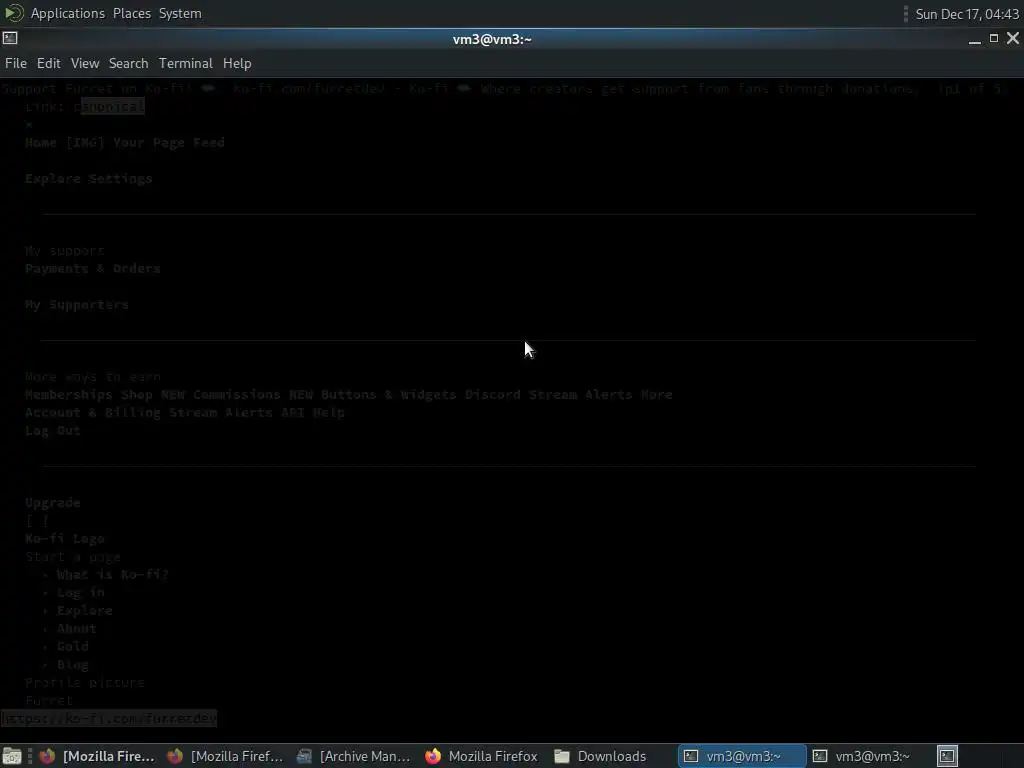Click the 'Start a page' text
Screen dimensions: 1024x768
pyautogui.click(x=72, y=557)
